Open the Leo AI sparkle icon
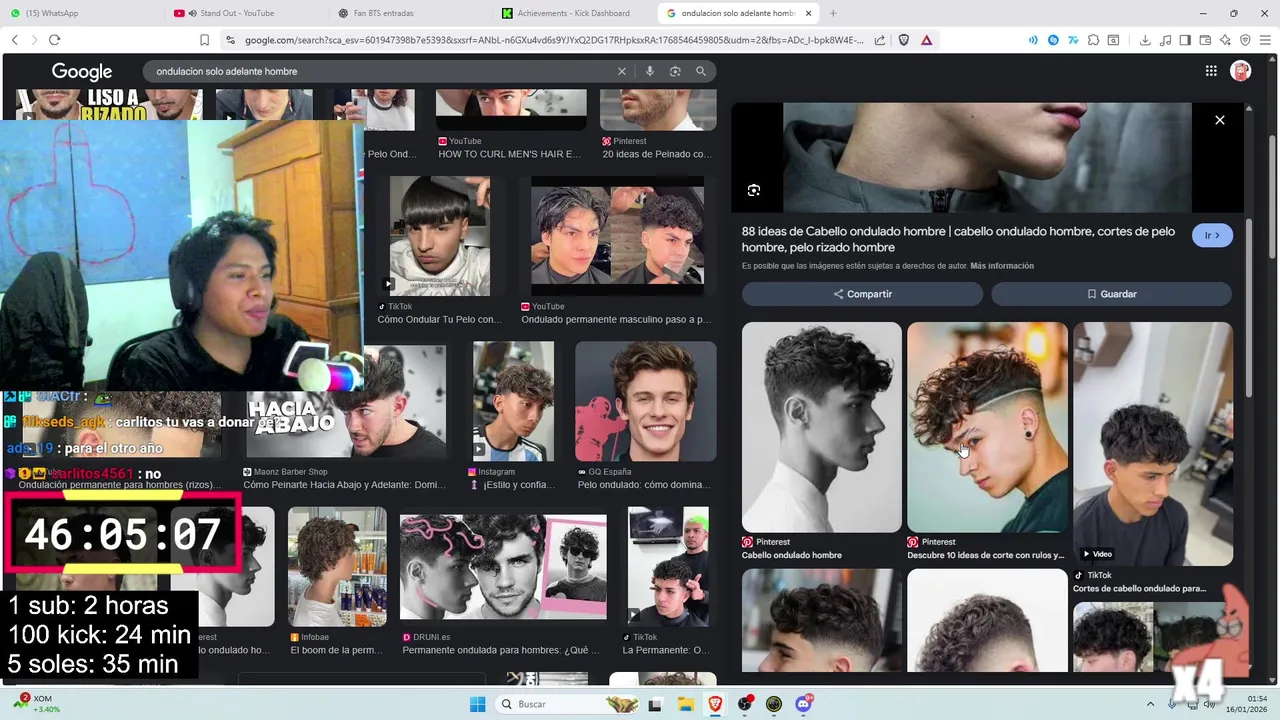 (x=1225, y=40)
